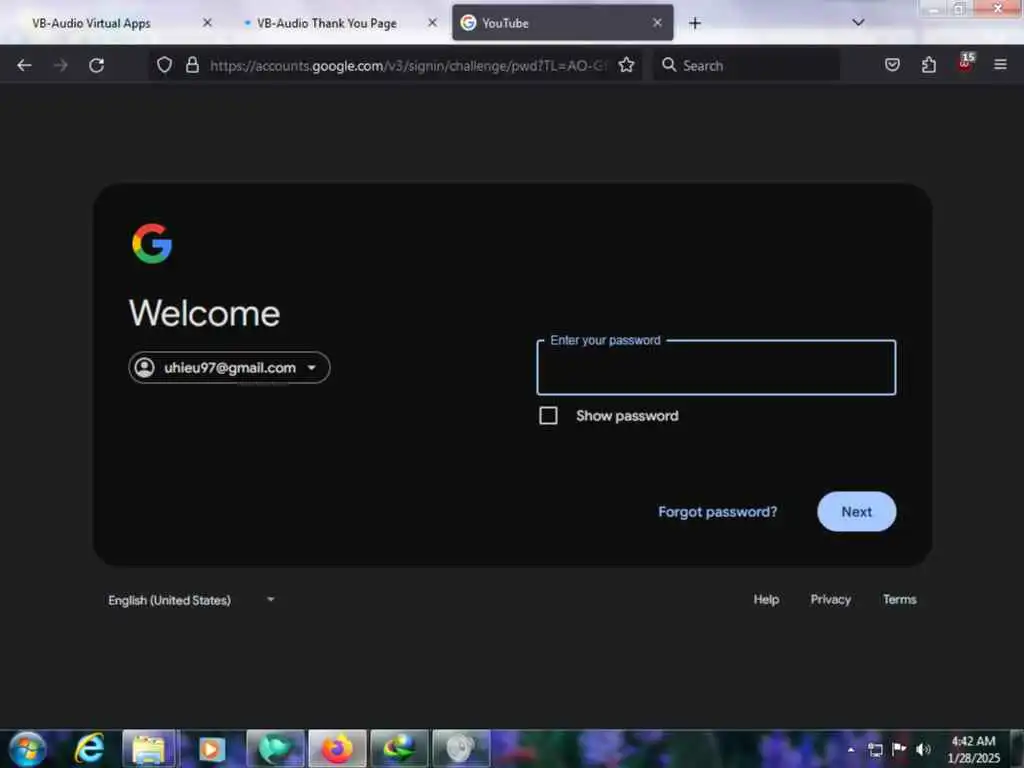Open a new tab with the plus button

point(695,24)
